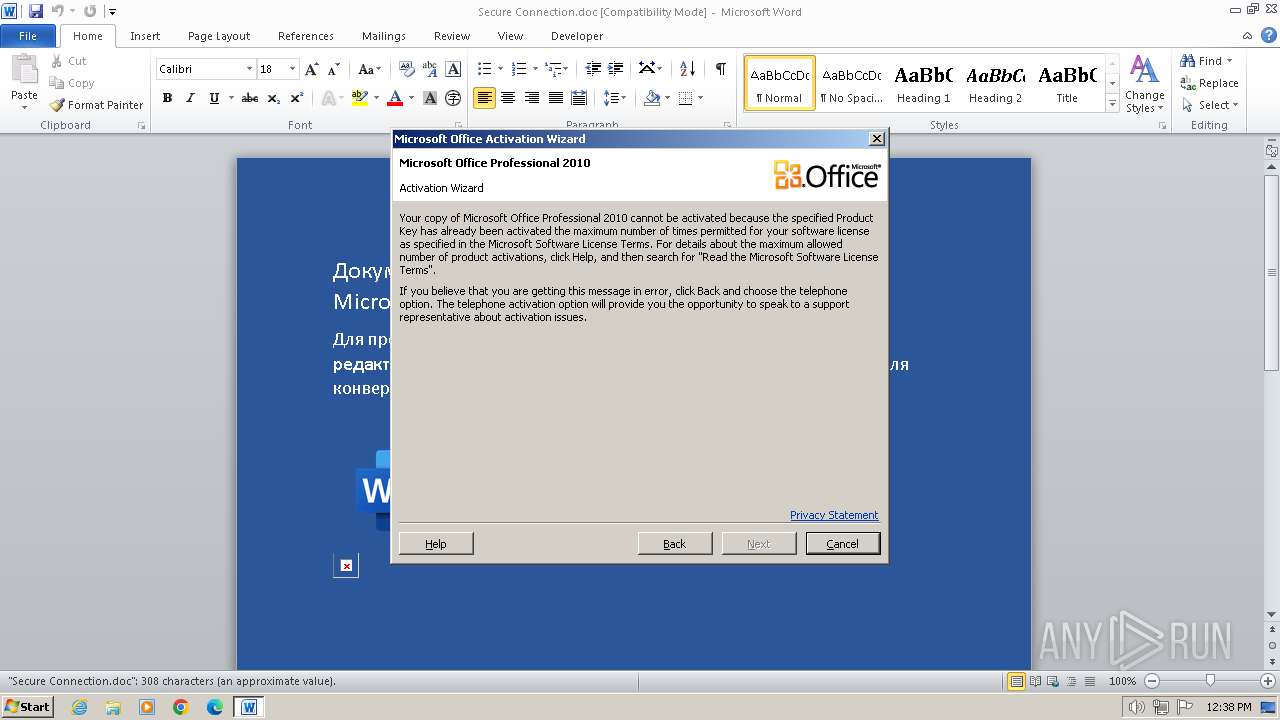Click Increase Indent icon
1280x720 pixels.
pos(617,69)
